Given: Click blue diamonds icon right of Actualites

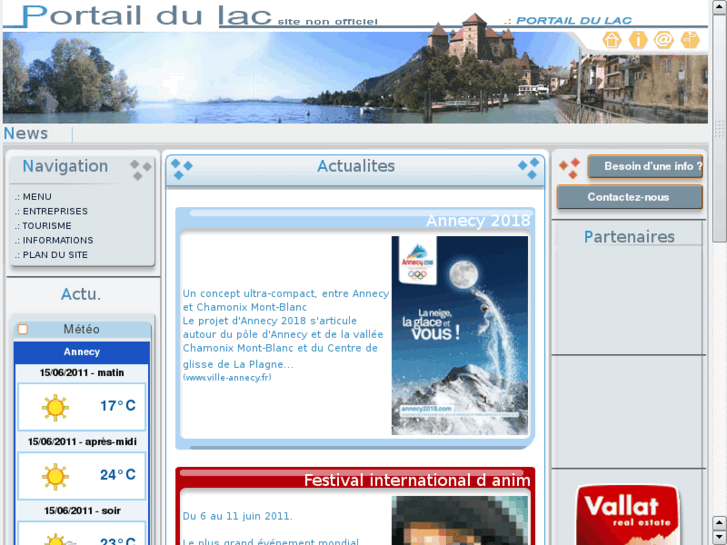Looking at the screenshot, I should pyautogui.click(x=529, y=168).
